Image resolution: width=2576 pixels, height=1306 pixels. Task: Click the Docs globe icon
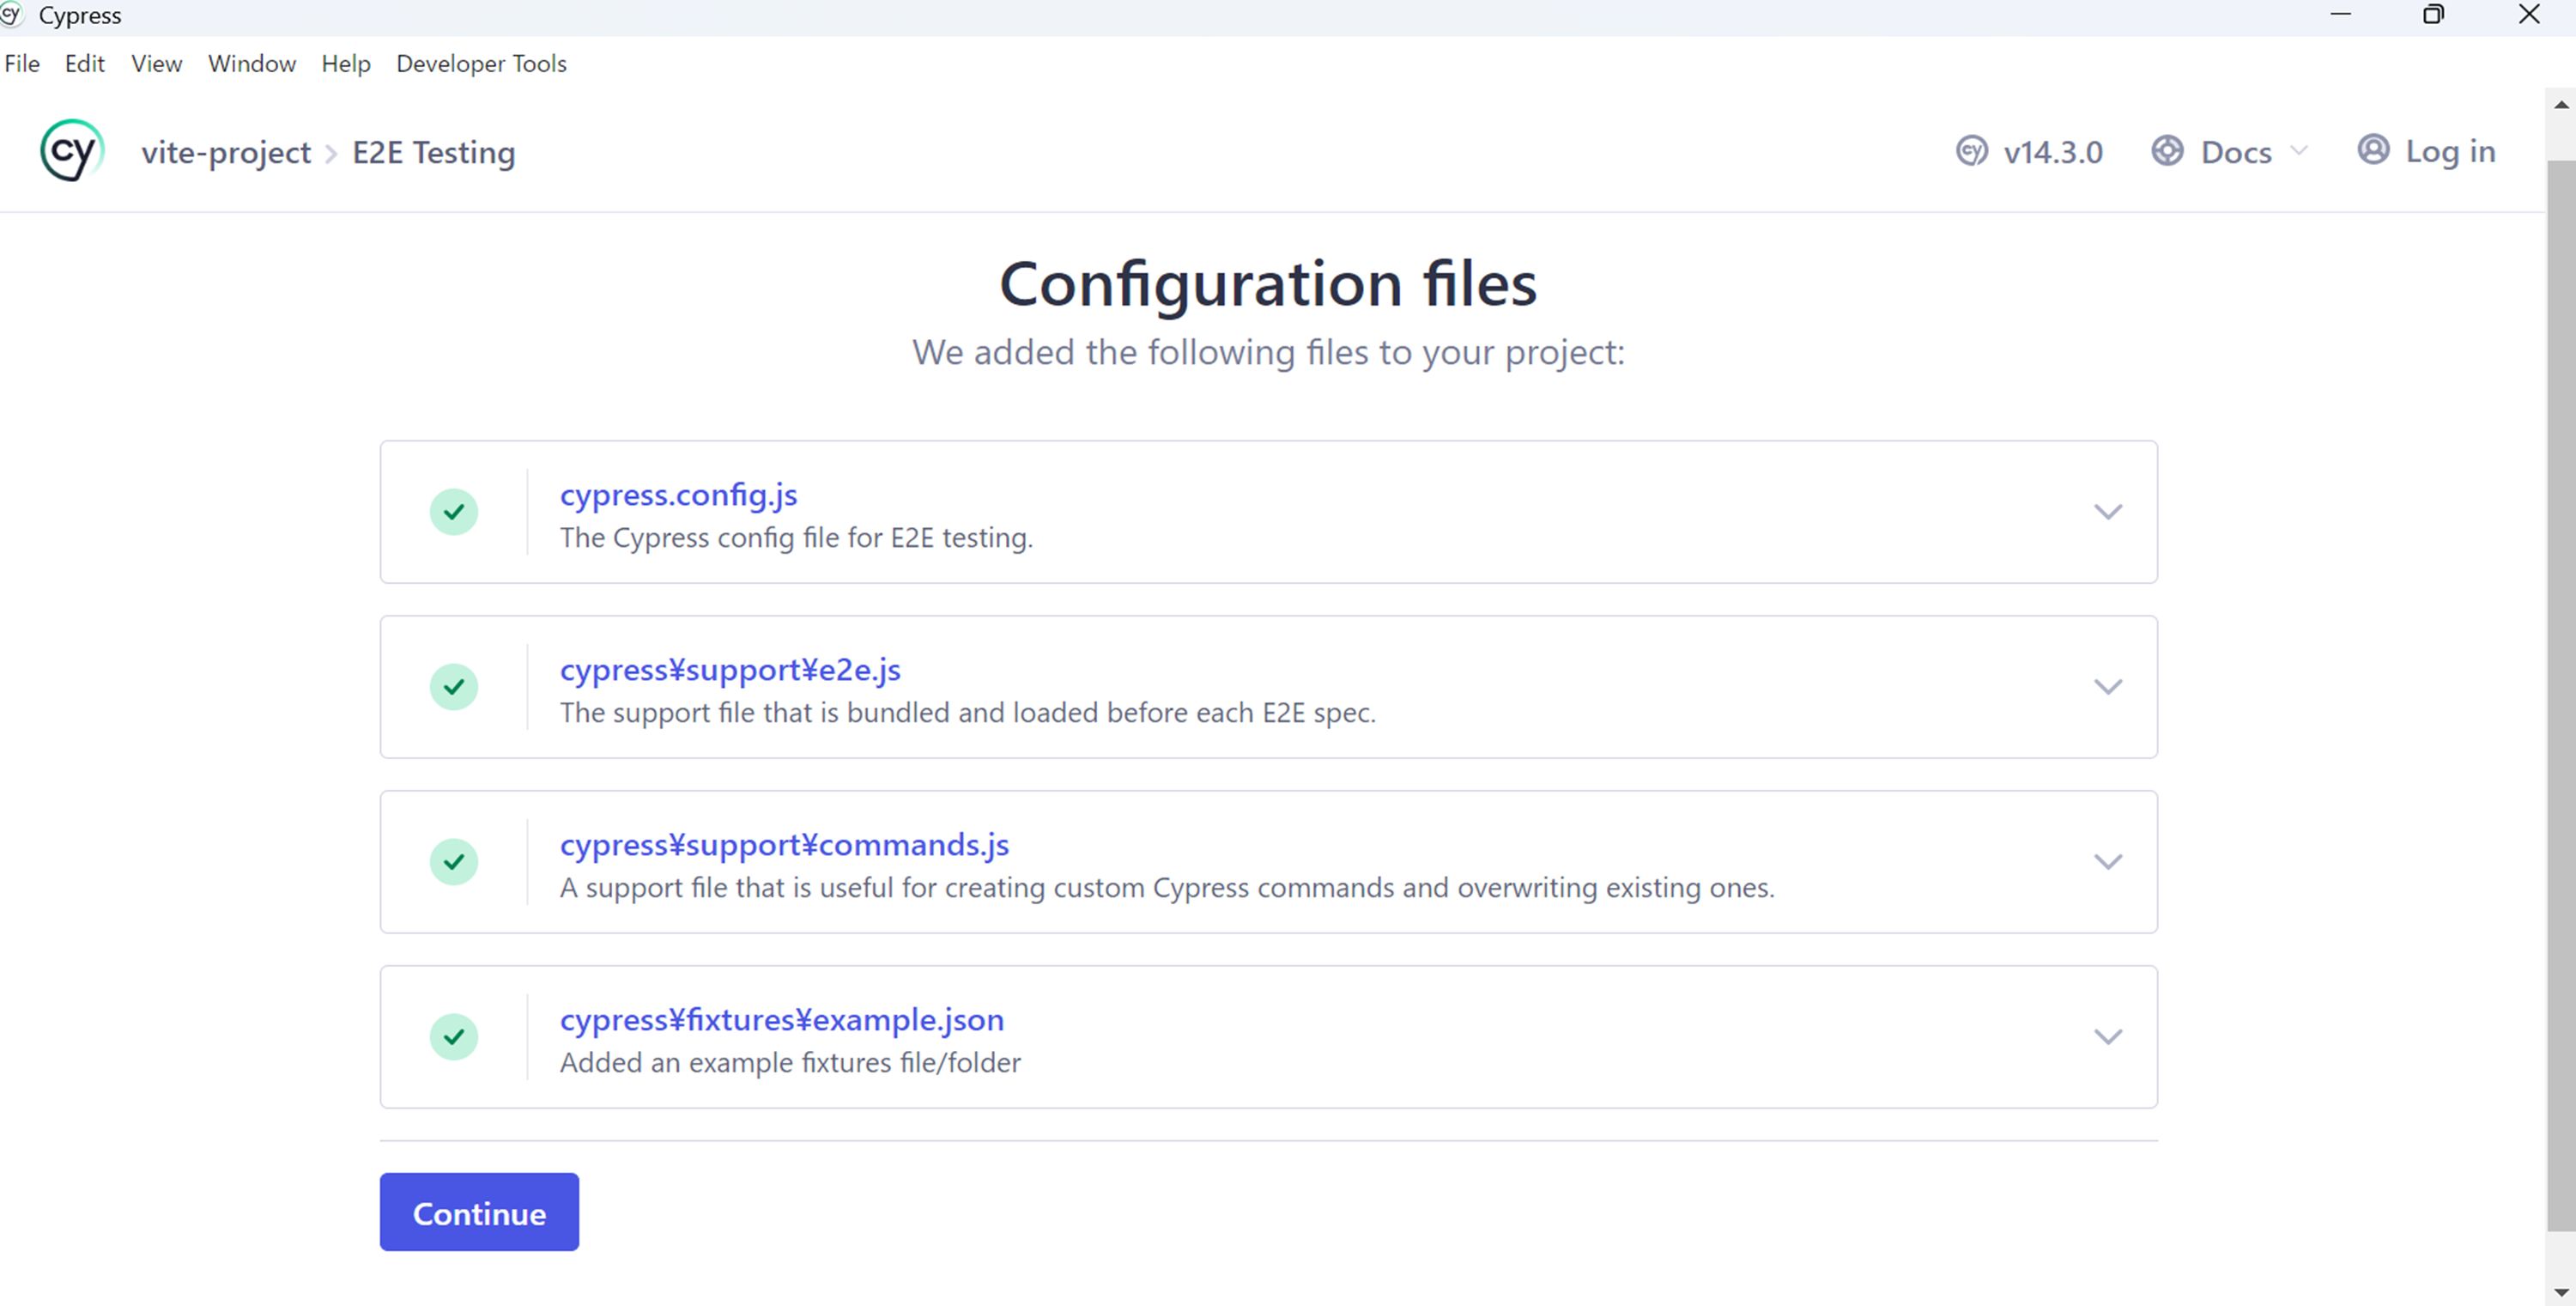click(x=2168, y=150)
